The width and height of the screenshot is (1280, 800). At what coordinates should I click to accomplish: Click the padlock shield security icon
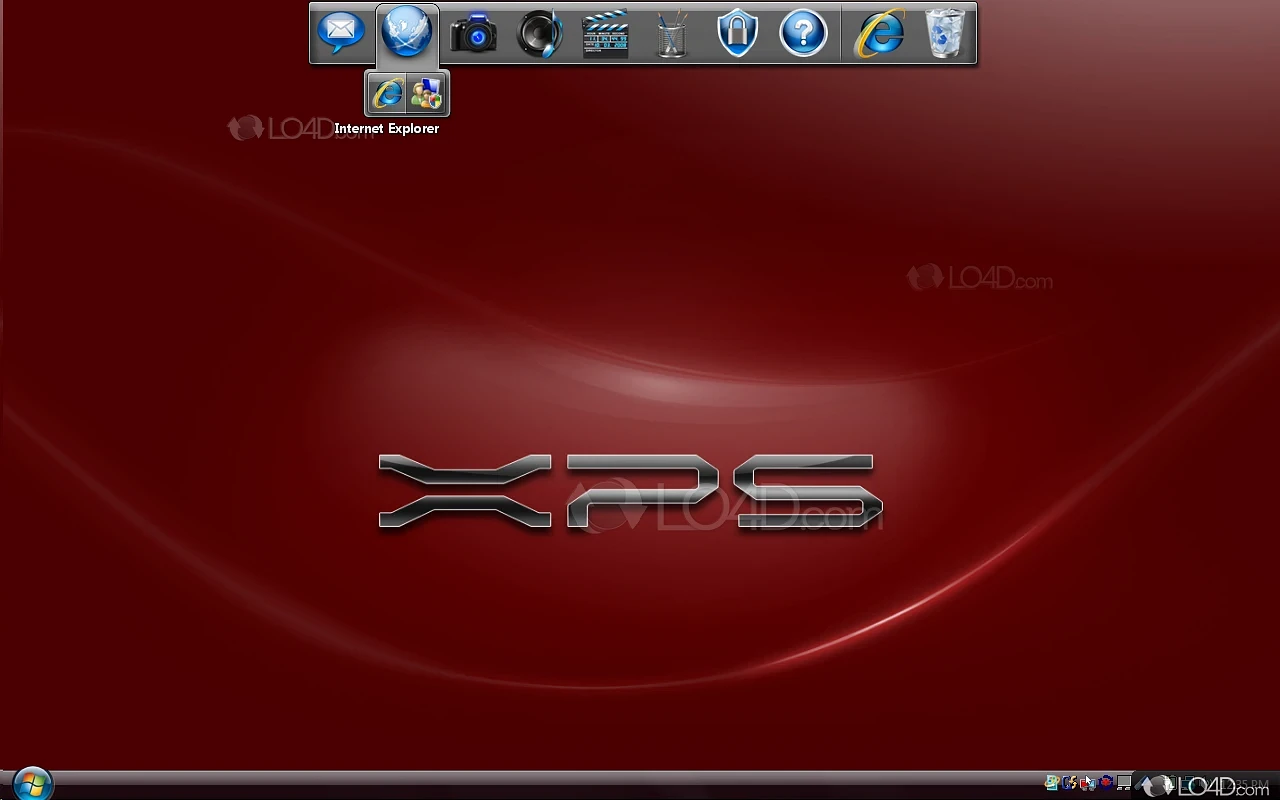(737, 34)
